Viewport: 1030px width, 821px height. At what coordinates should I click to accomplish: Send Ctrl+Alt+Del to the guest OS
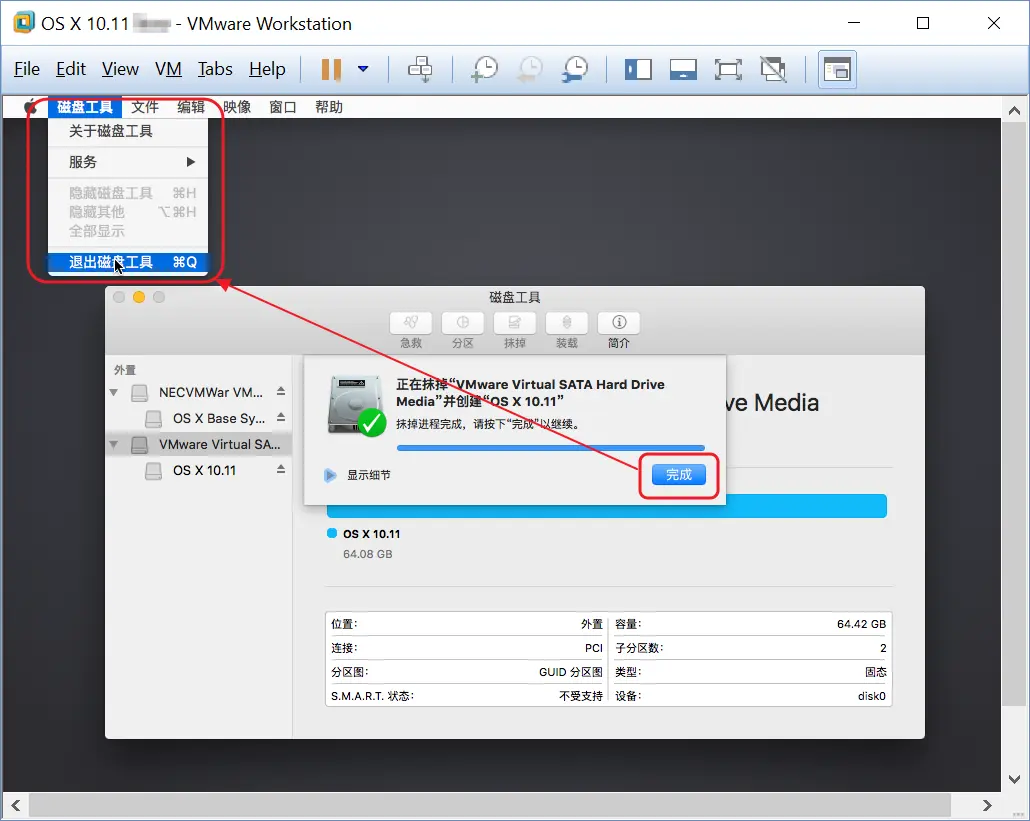(420, 69)
